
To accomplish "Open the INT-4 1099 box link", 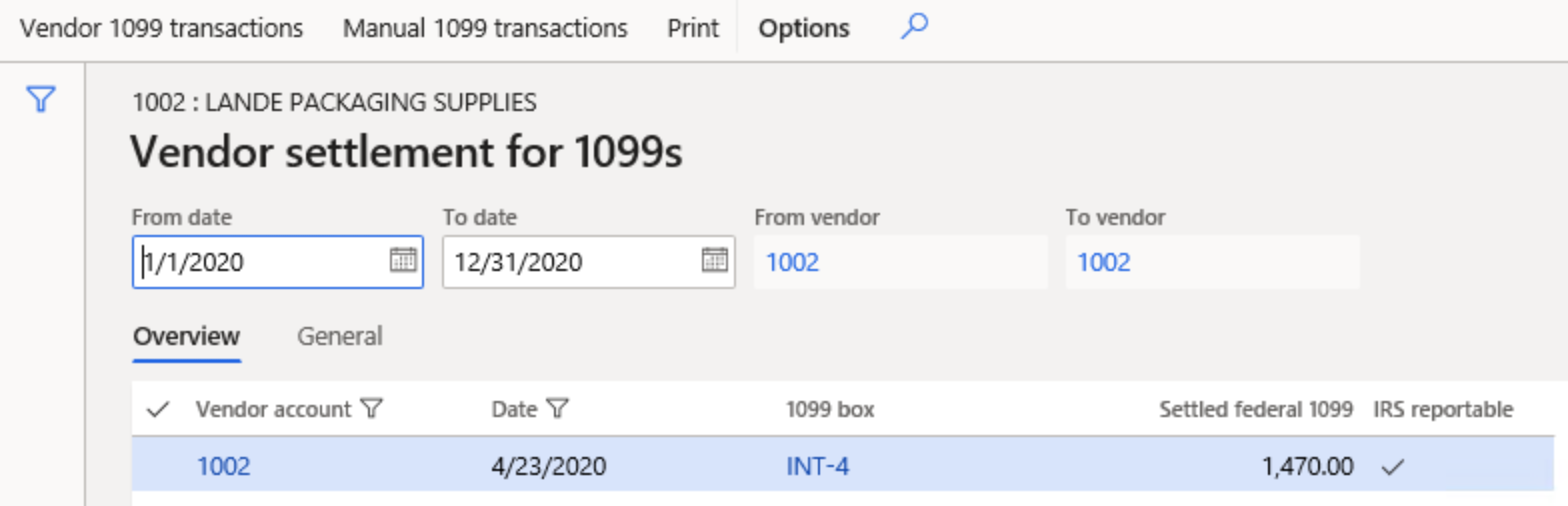I will (x=817, y=466).
